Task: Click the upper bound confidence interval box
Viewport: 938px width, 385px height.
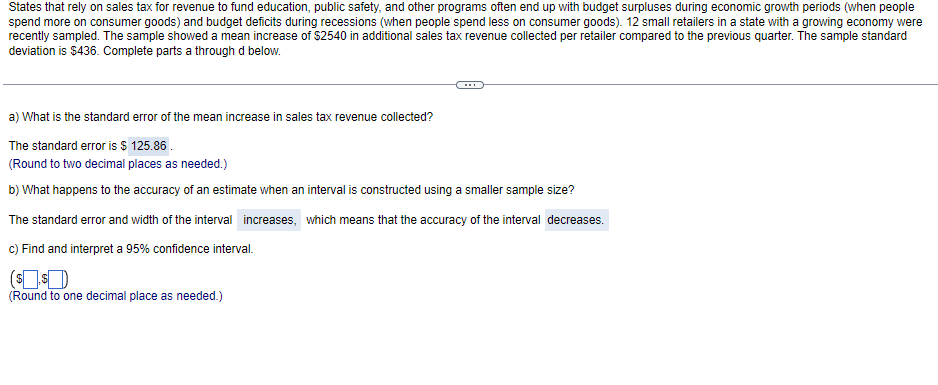Action: click(x=58, y=278)
